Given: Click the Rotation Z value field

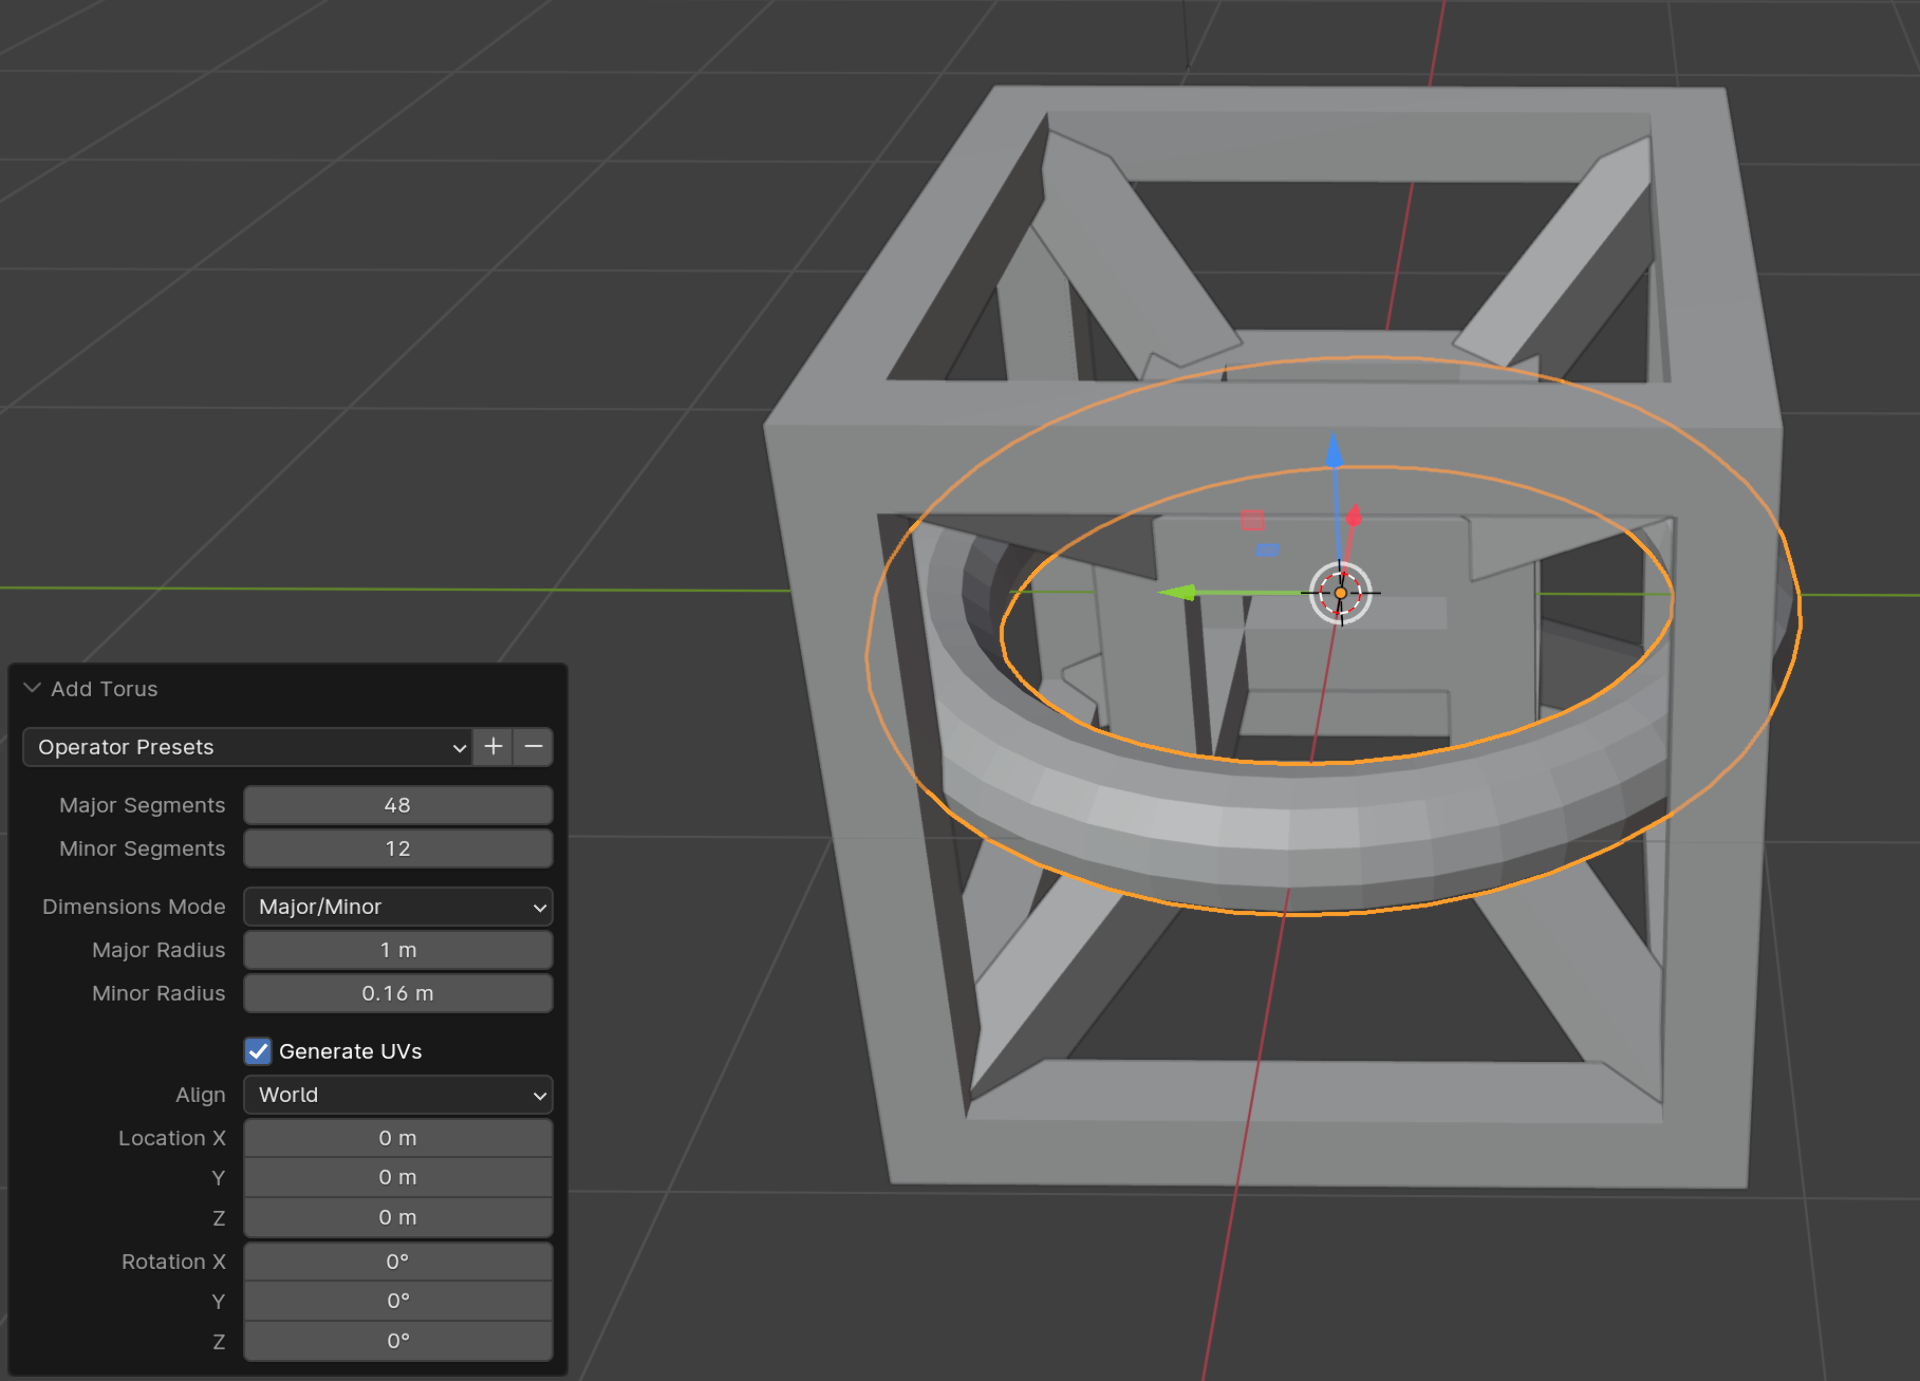Looking at the screenshot, I should click(x=398, y=1341).
